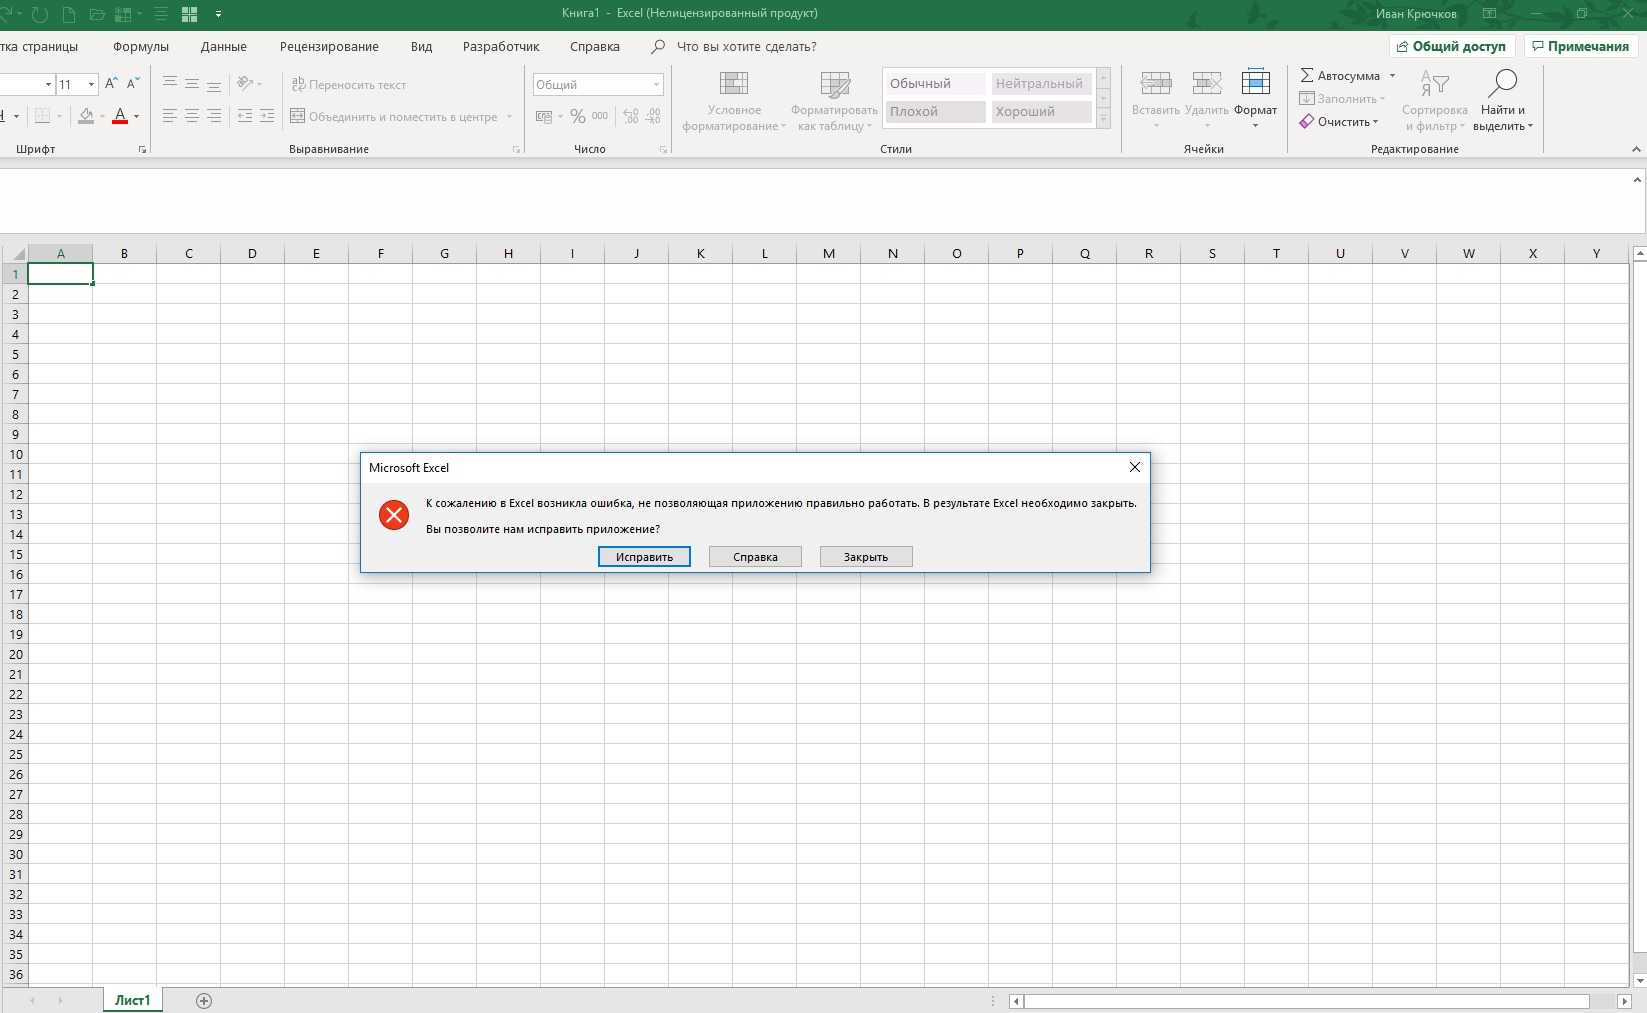The height and width of the screenshot is (1013, 1647).
Task: Open the Шрифт group dialog launcher
Action: 142,149
